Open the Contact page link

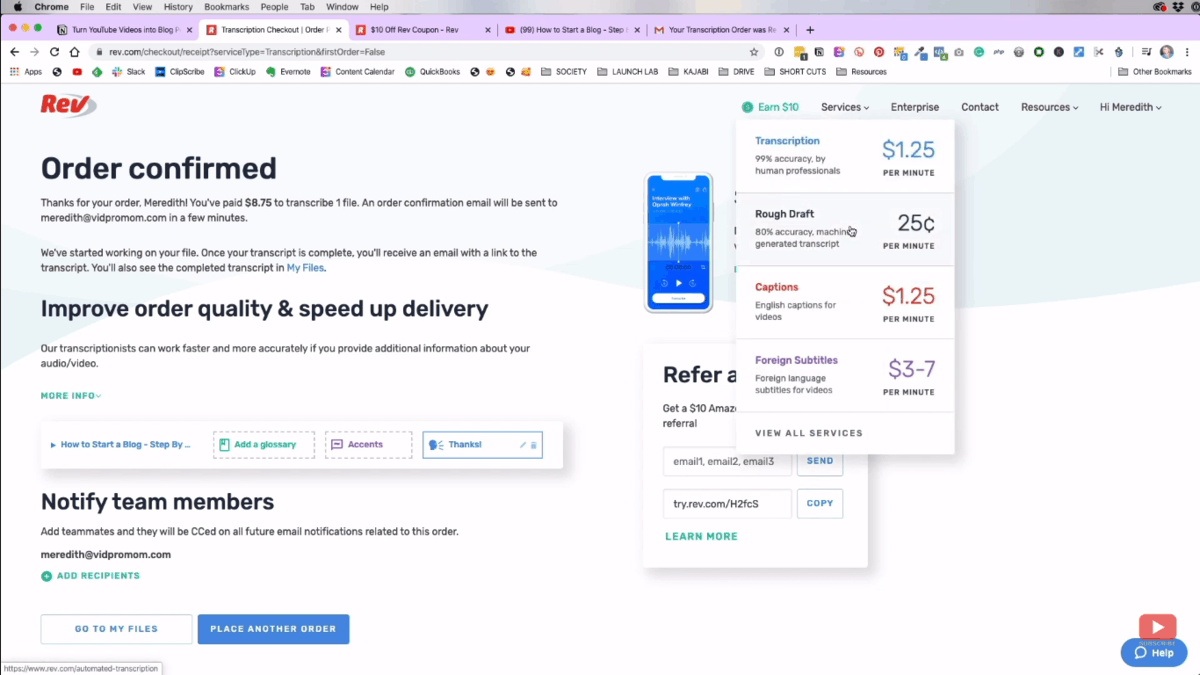coord(980,107)
